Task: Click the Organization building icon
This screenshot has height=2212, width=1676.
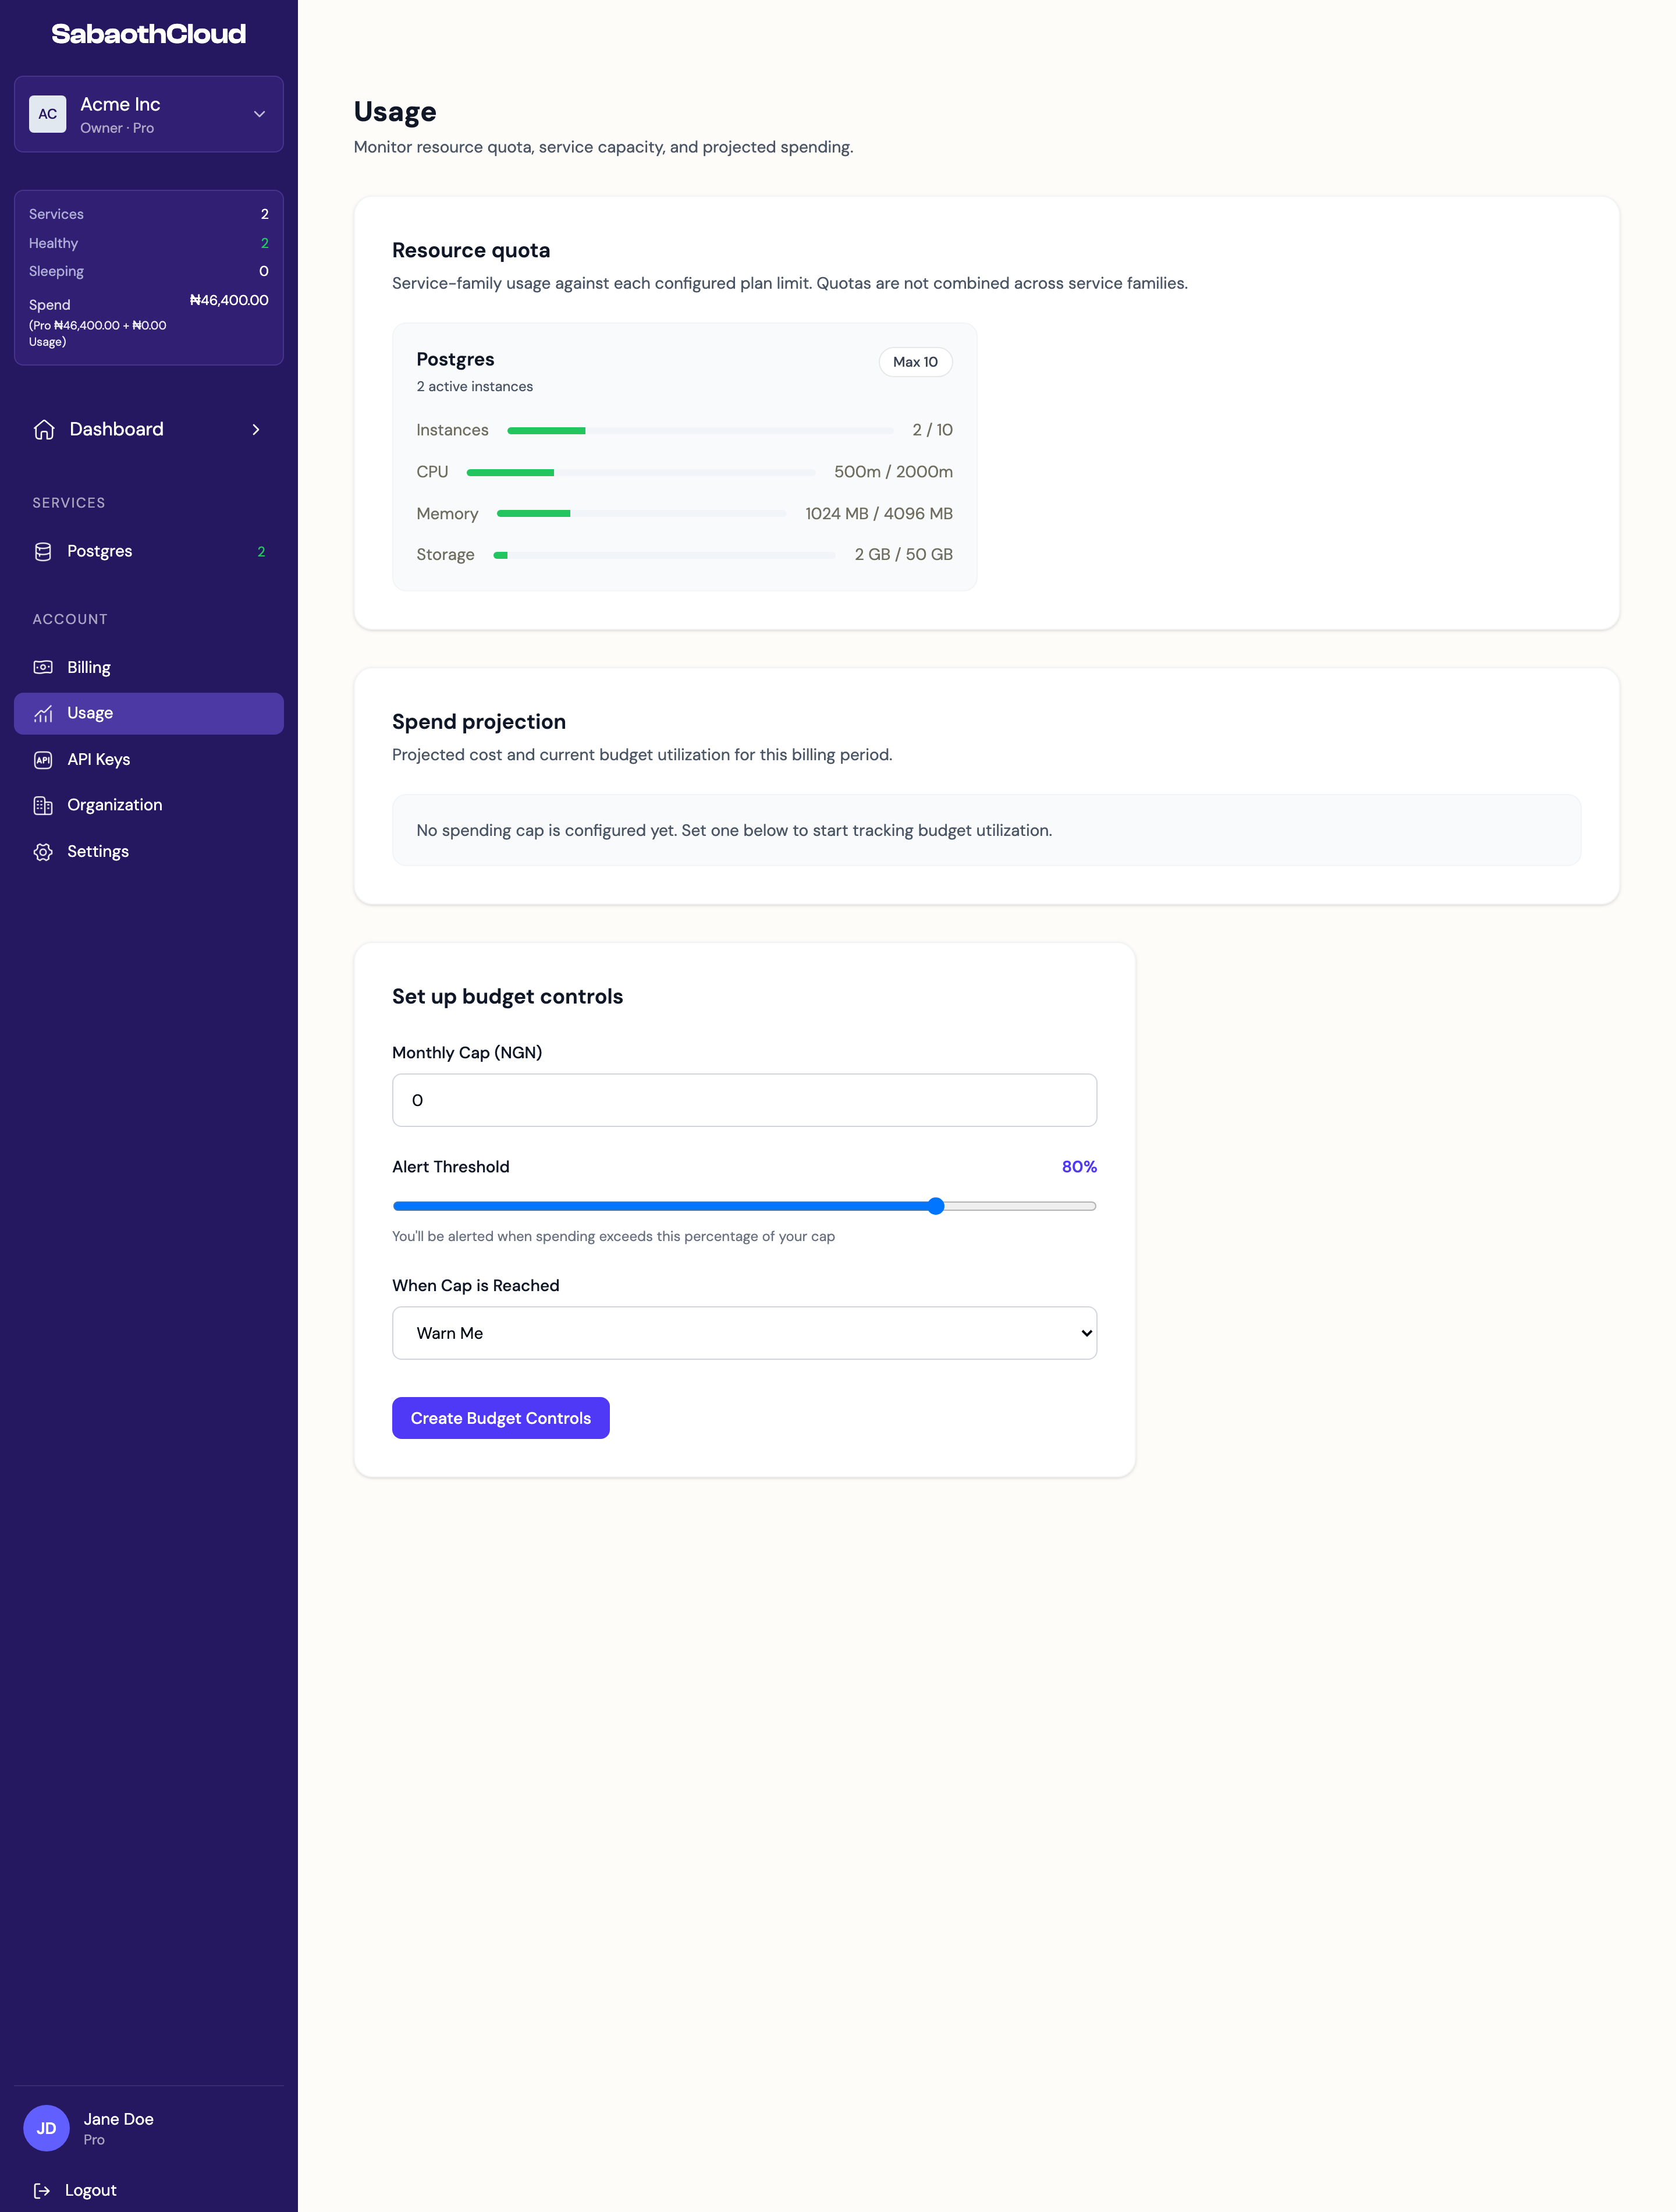Action: [x=43, y=805]
